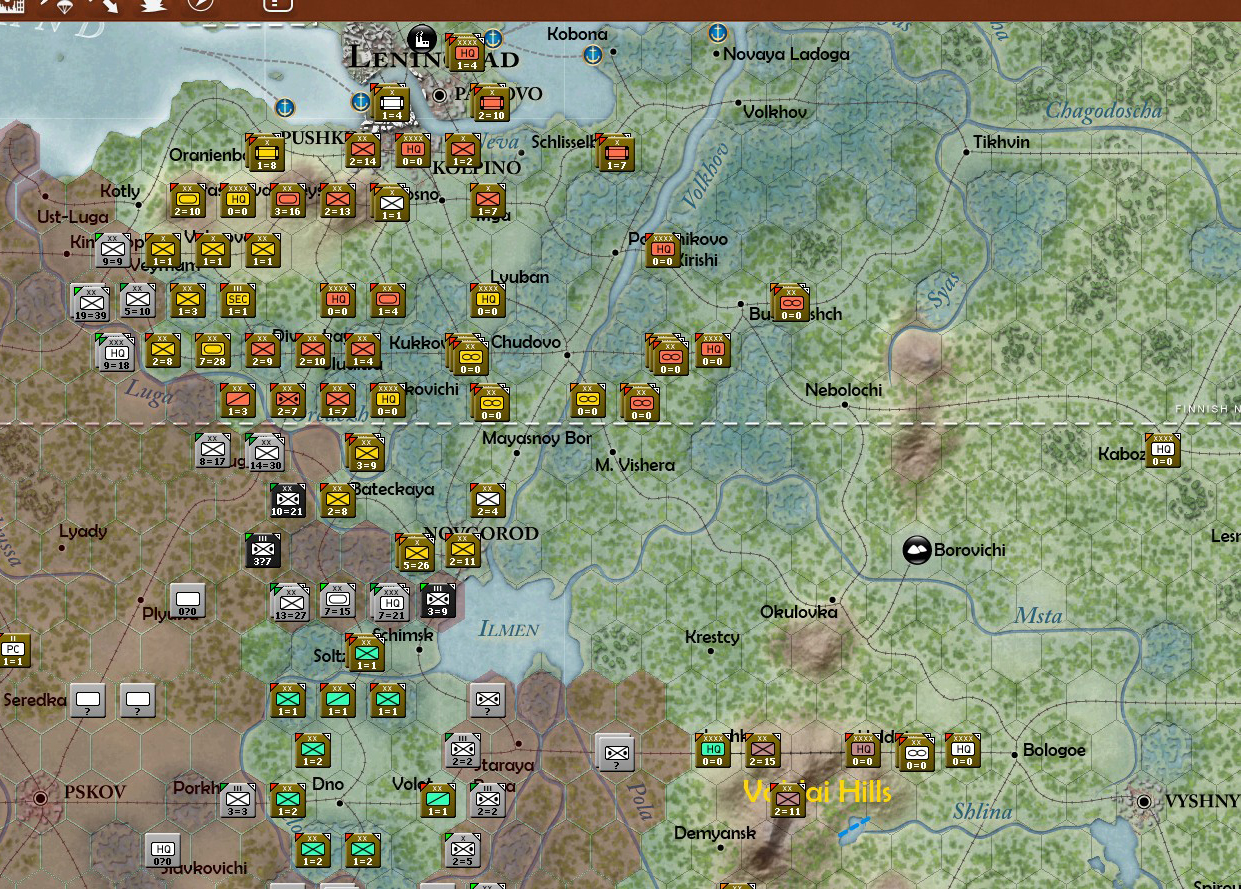Viewport: 1241px width, 889px height.
Task: Click the Borovichi mountain marker icon
Action: pyautogui.click(x=917, y=550)
